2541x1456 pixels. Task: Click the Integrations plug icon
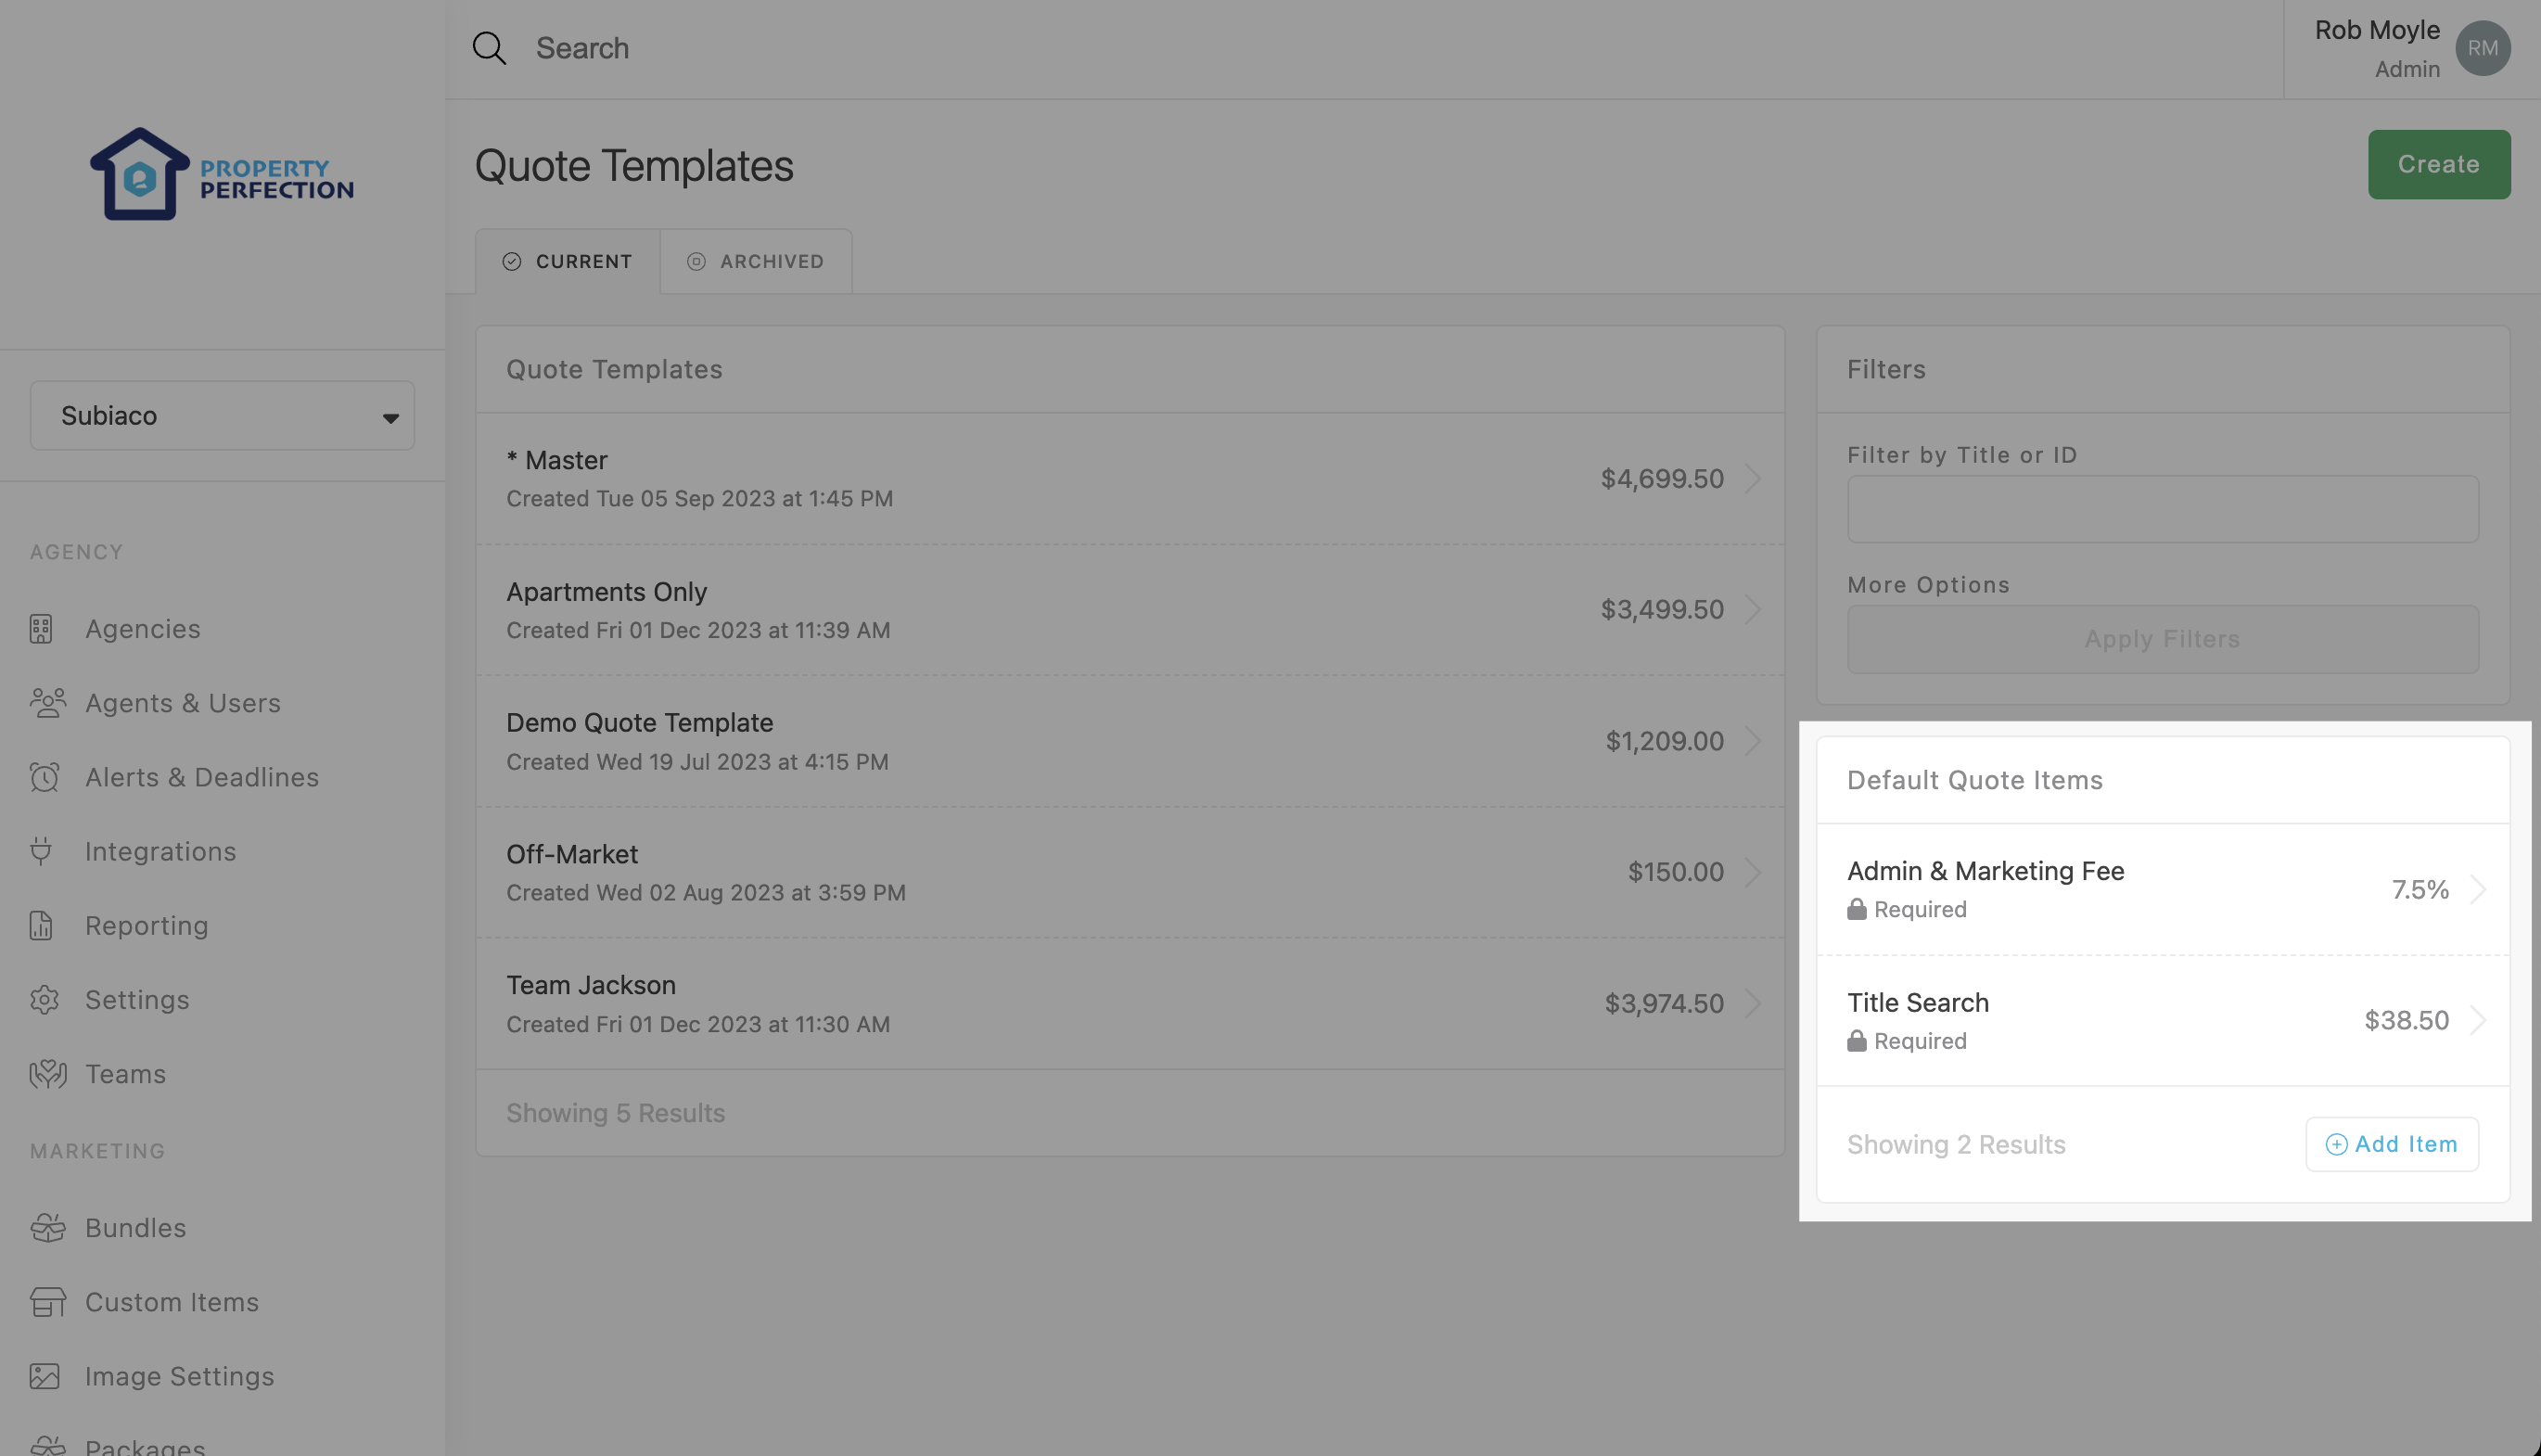pos(41,851)
